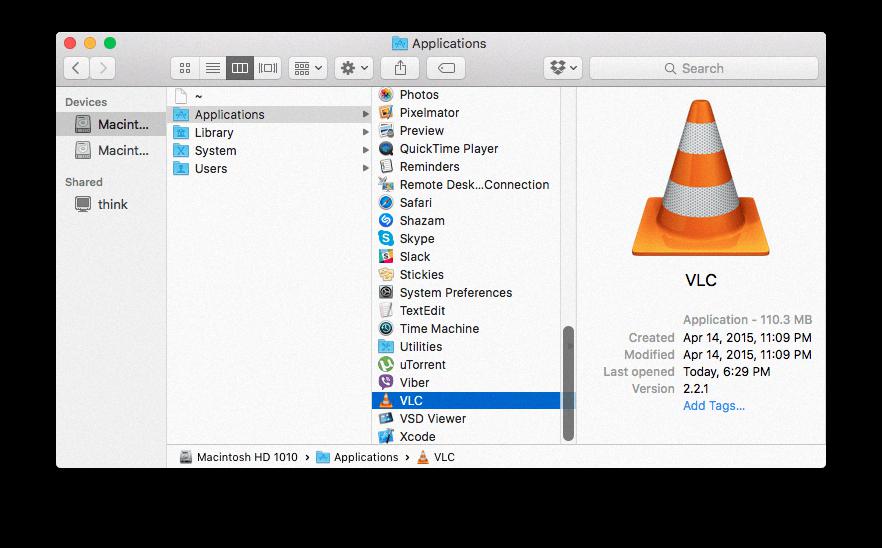The image size is (882, 548).
Task: Go forward with the forward arrow
Action: point(102,68)
